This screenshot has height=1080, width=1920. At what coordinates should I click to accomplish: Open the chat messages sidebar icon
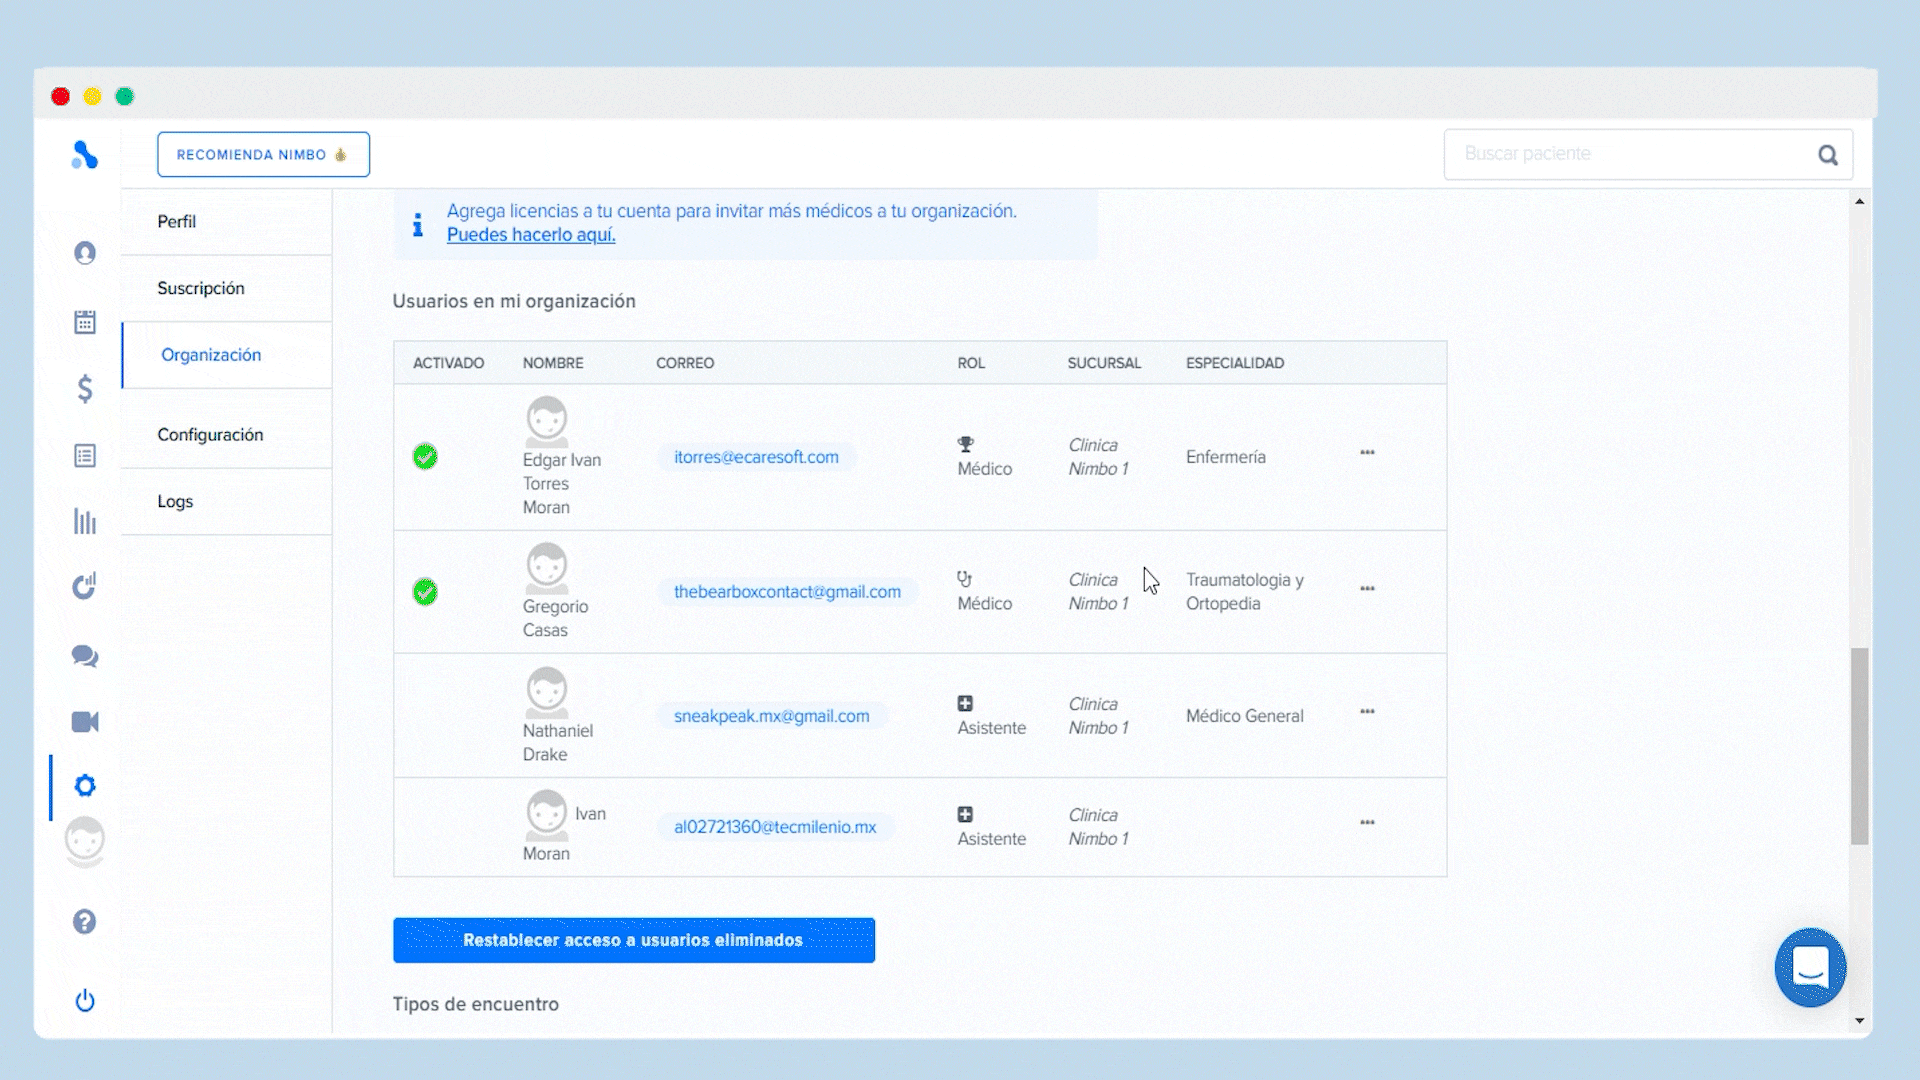coord(85,656)
